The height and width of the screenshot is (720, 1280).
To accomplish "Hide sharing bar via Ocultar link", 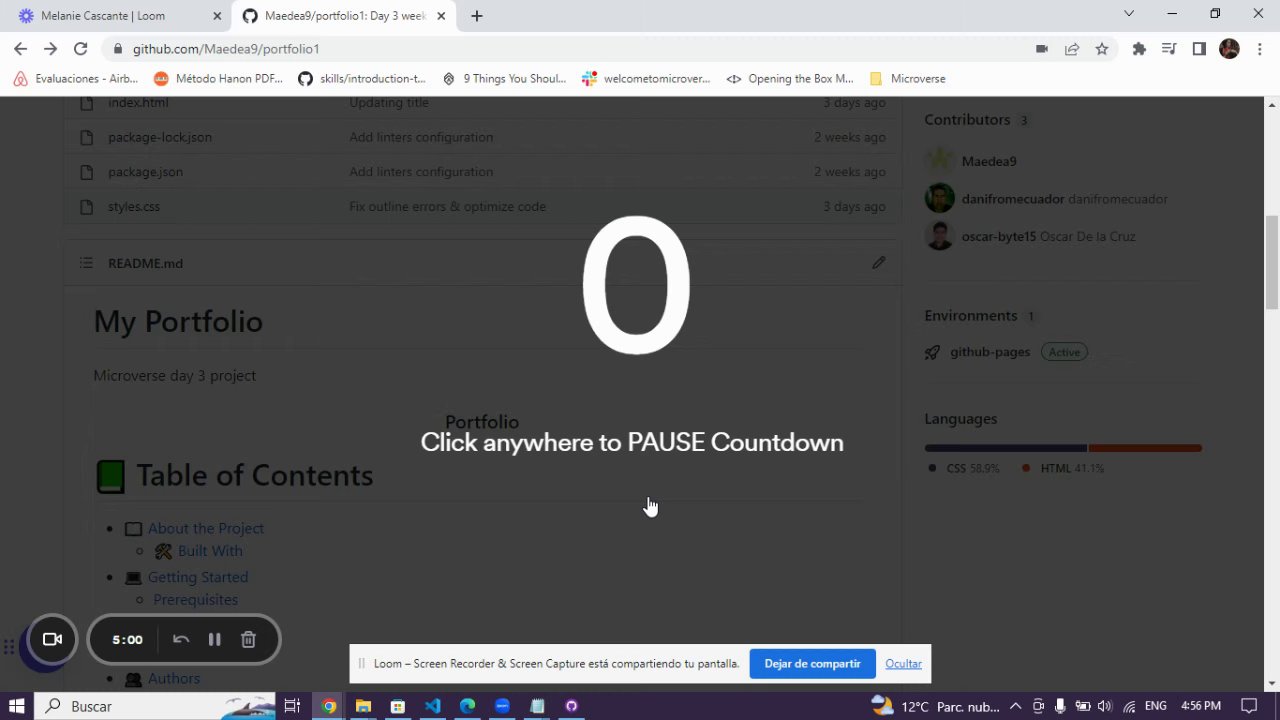I will point(903,664).
